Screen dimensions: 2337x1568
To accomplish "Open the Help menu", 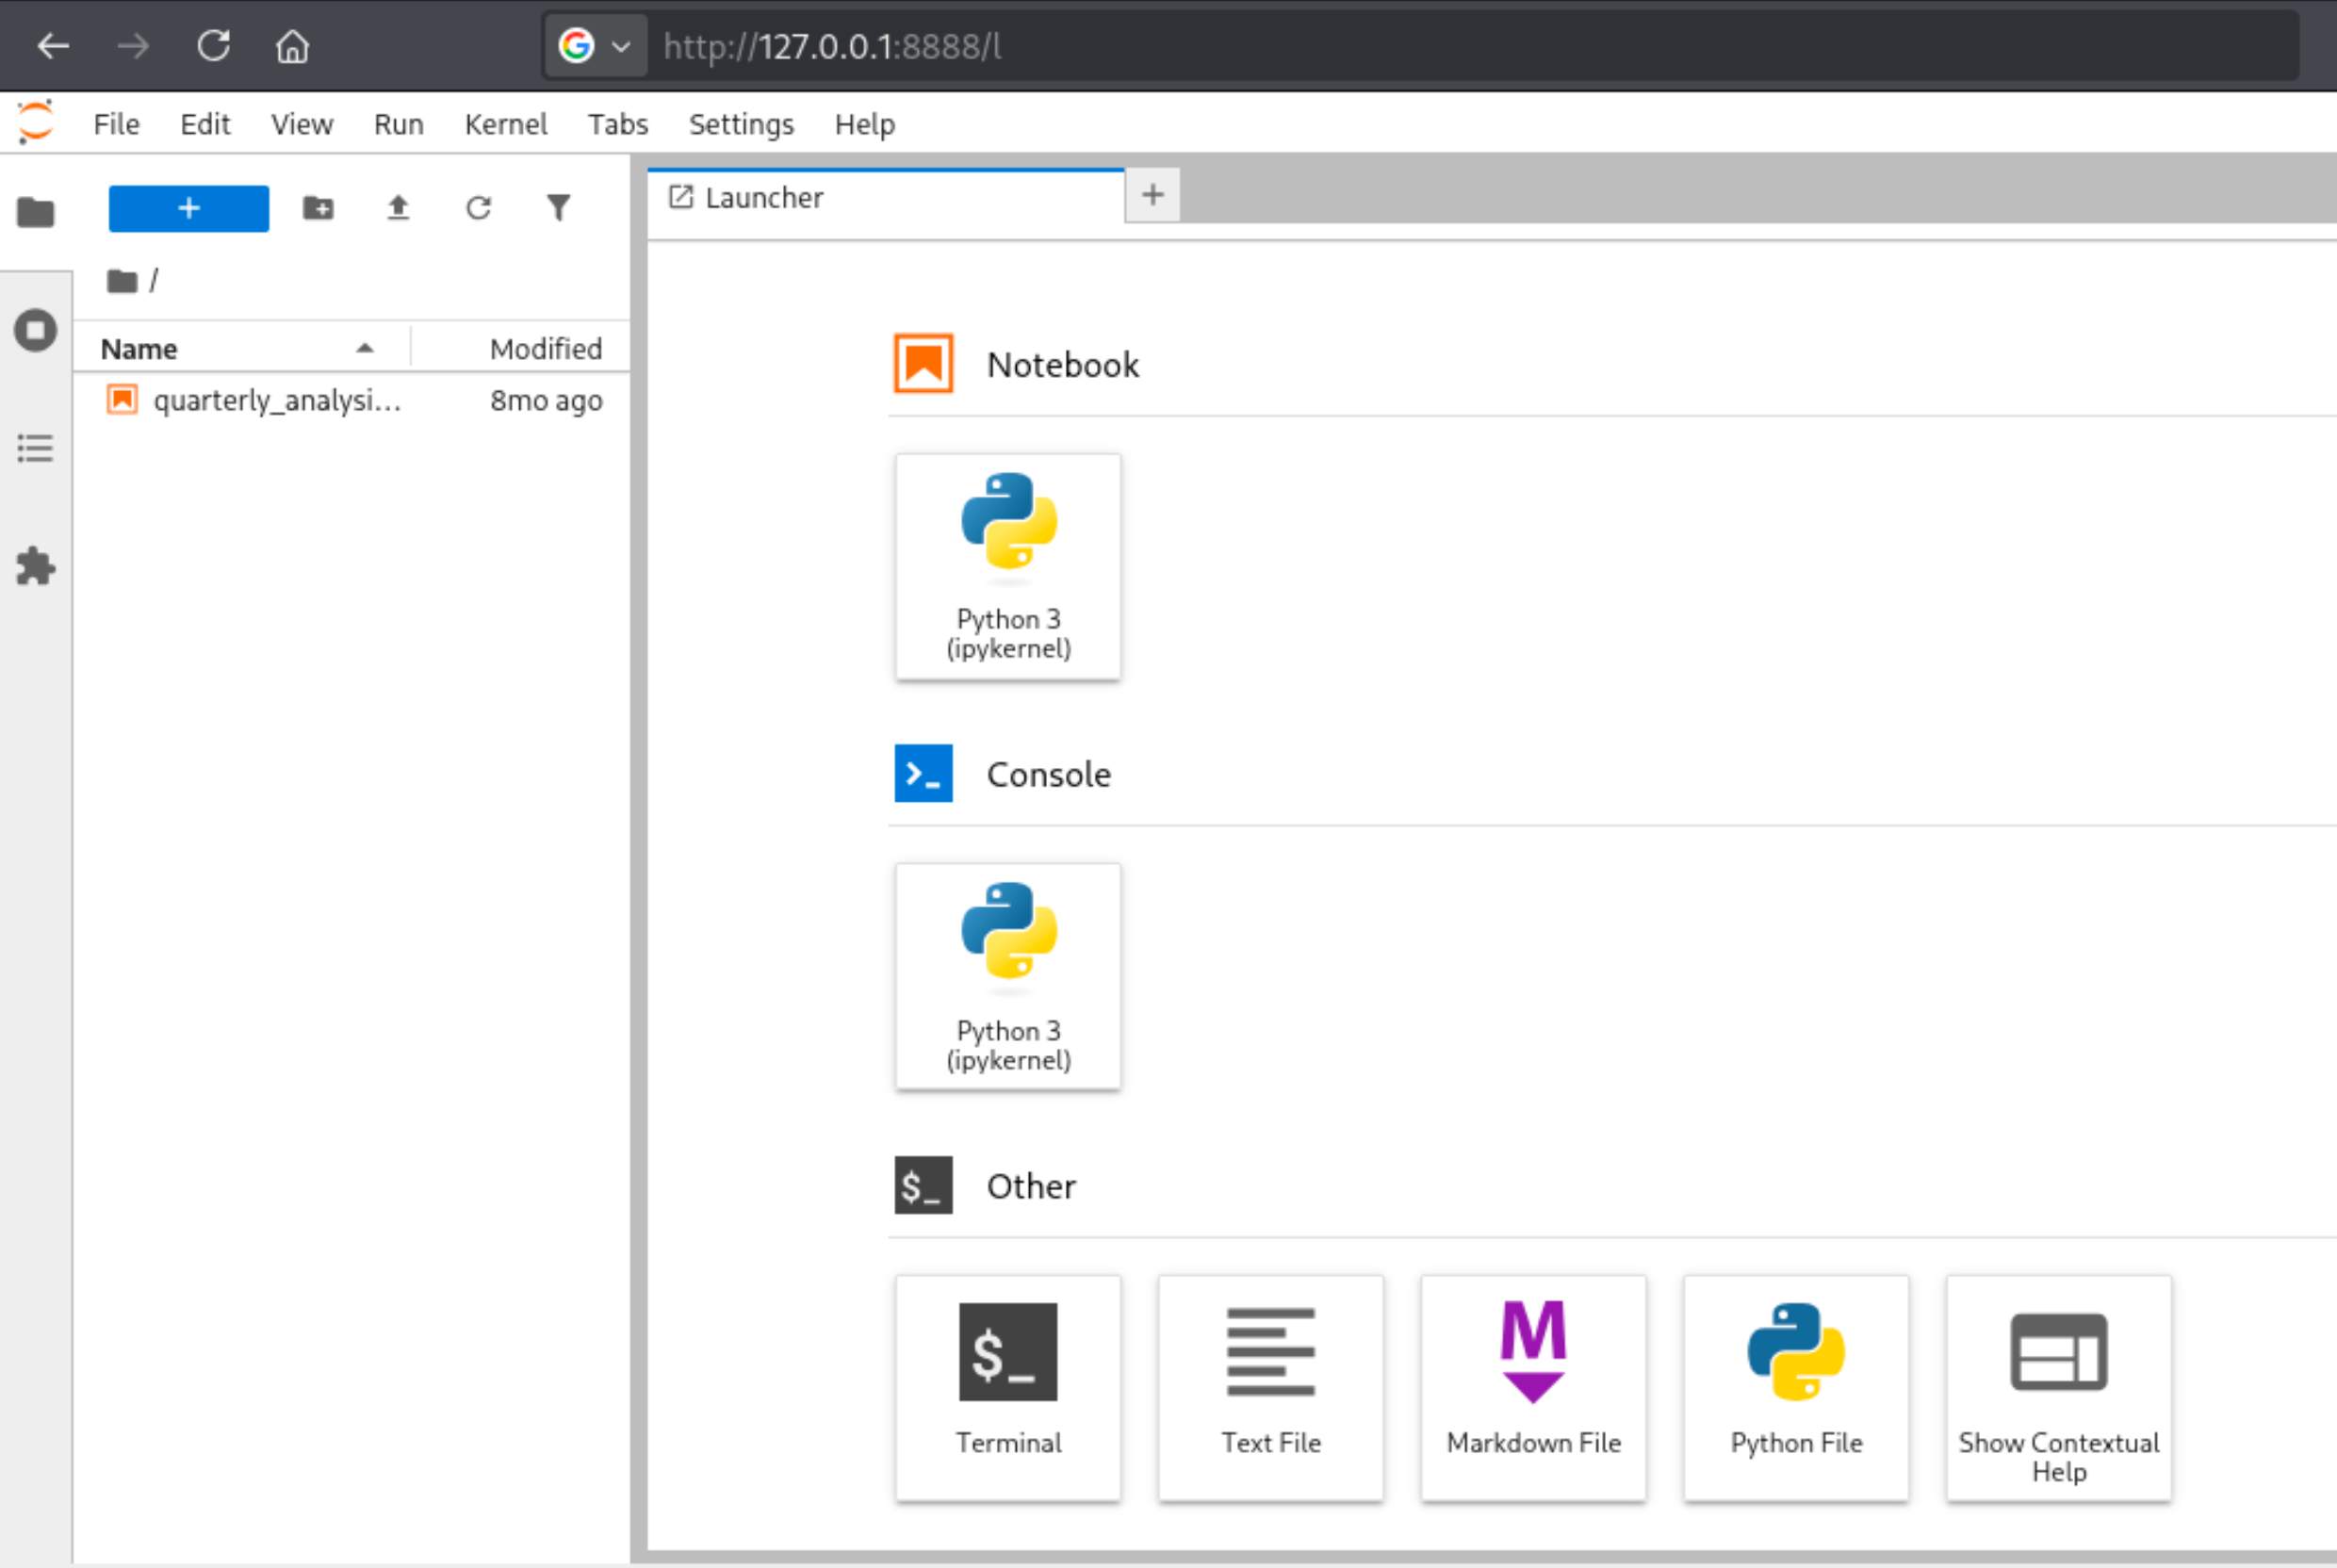I will [865, 124].
